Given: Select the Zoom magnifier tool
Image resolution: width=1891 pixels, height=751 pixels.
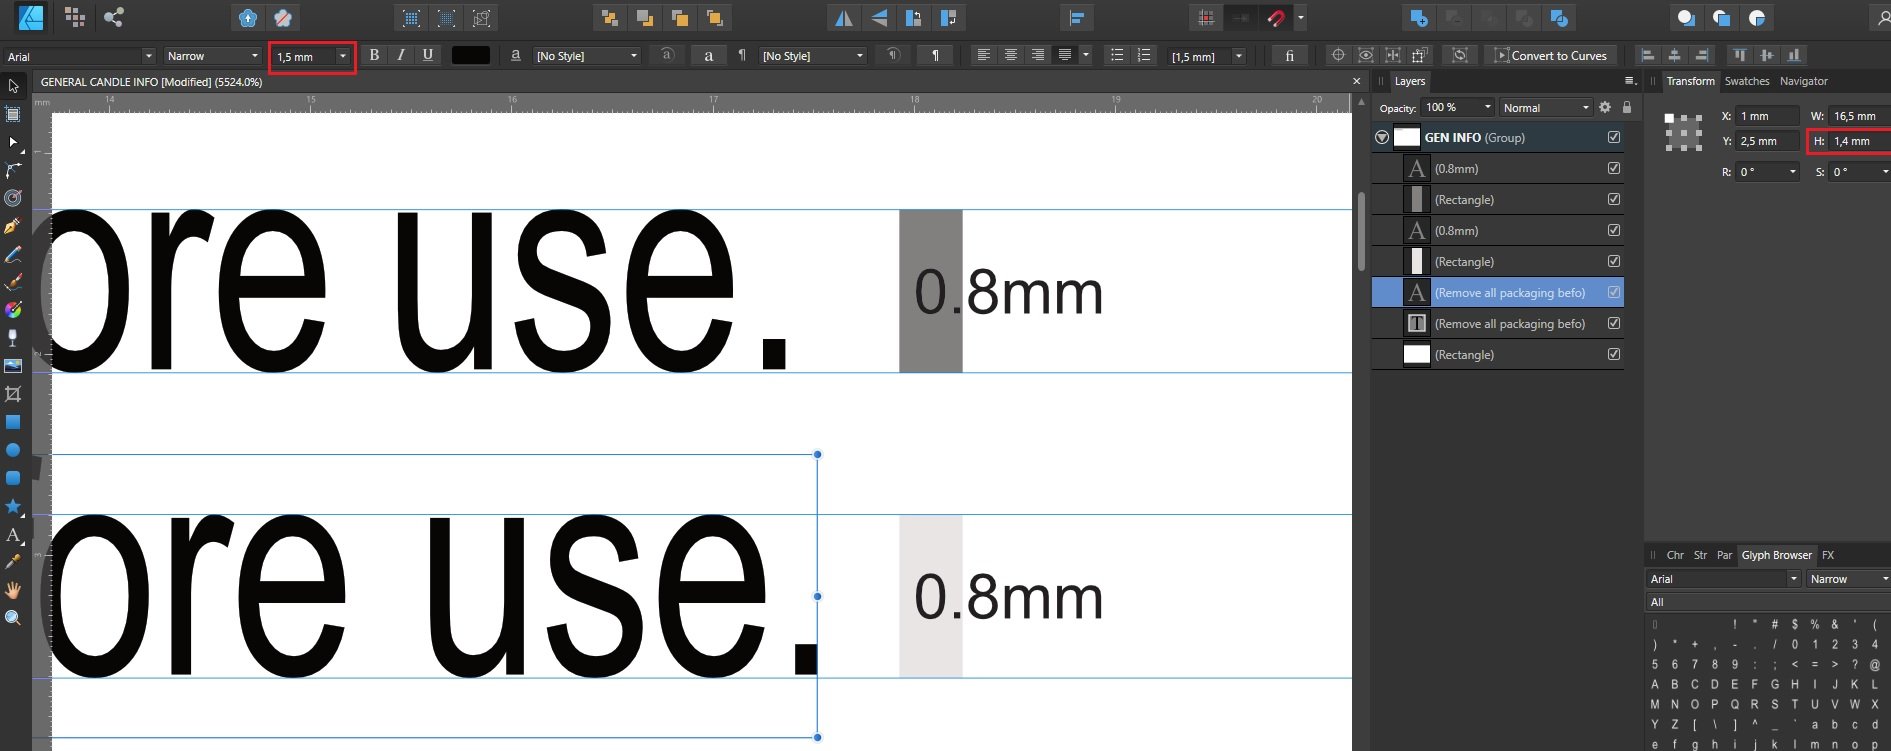Looking at the screenshot, I should (13, 618).
